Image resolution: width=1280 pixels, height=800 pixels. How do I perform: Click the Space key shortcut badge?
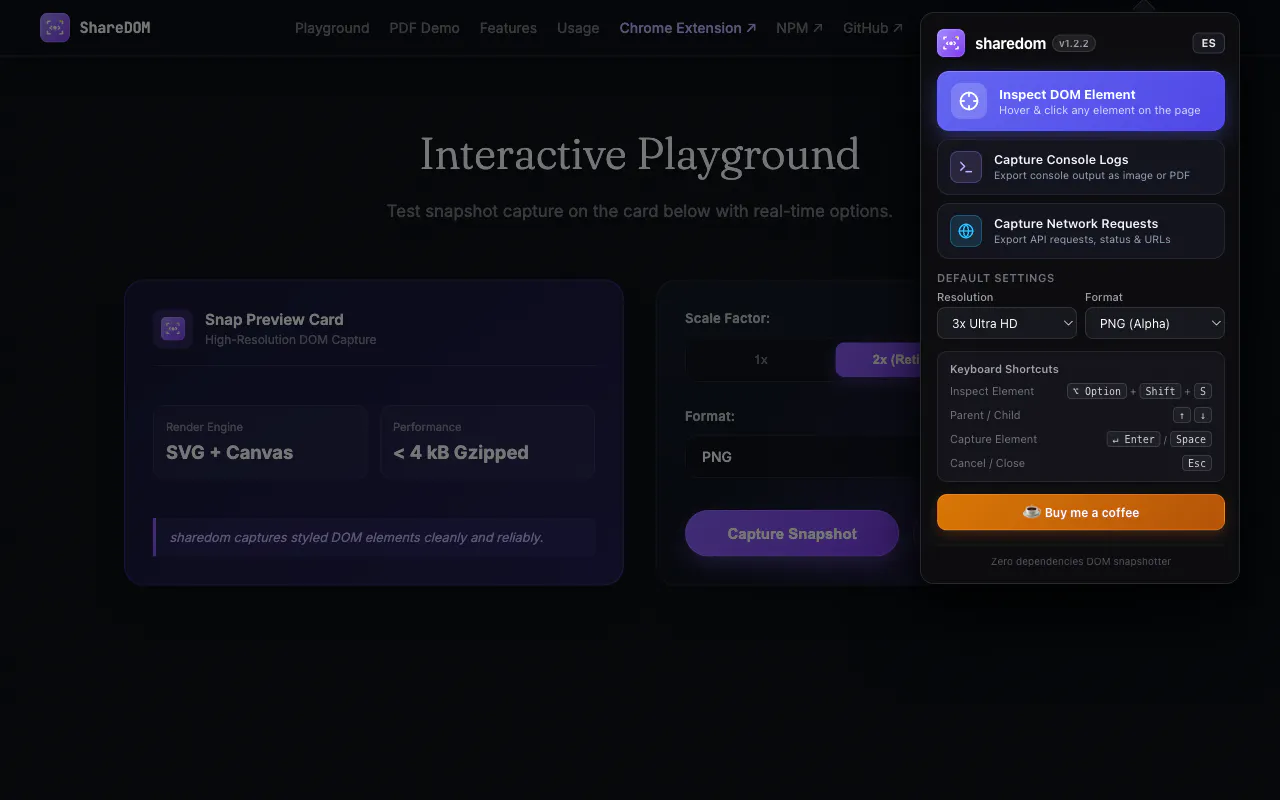(x=1191, y=439)
